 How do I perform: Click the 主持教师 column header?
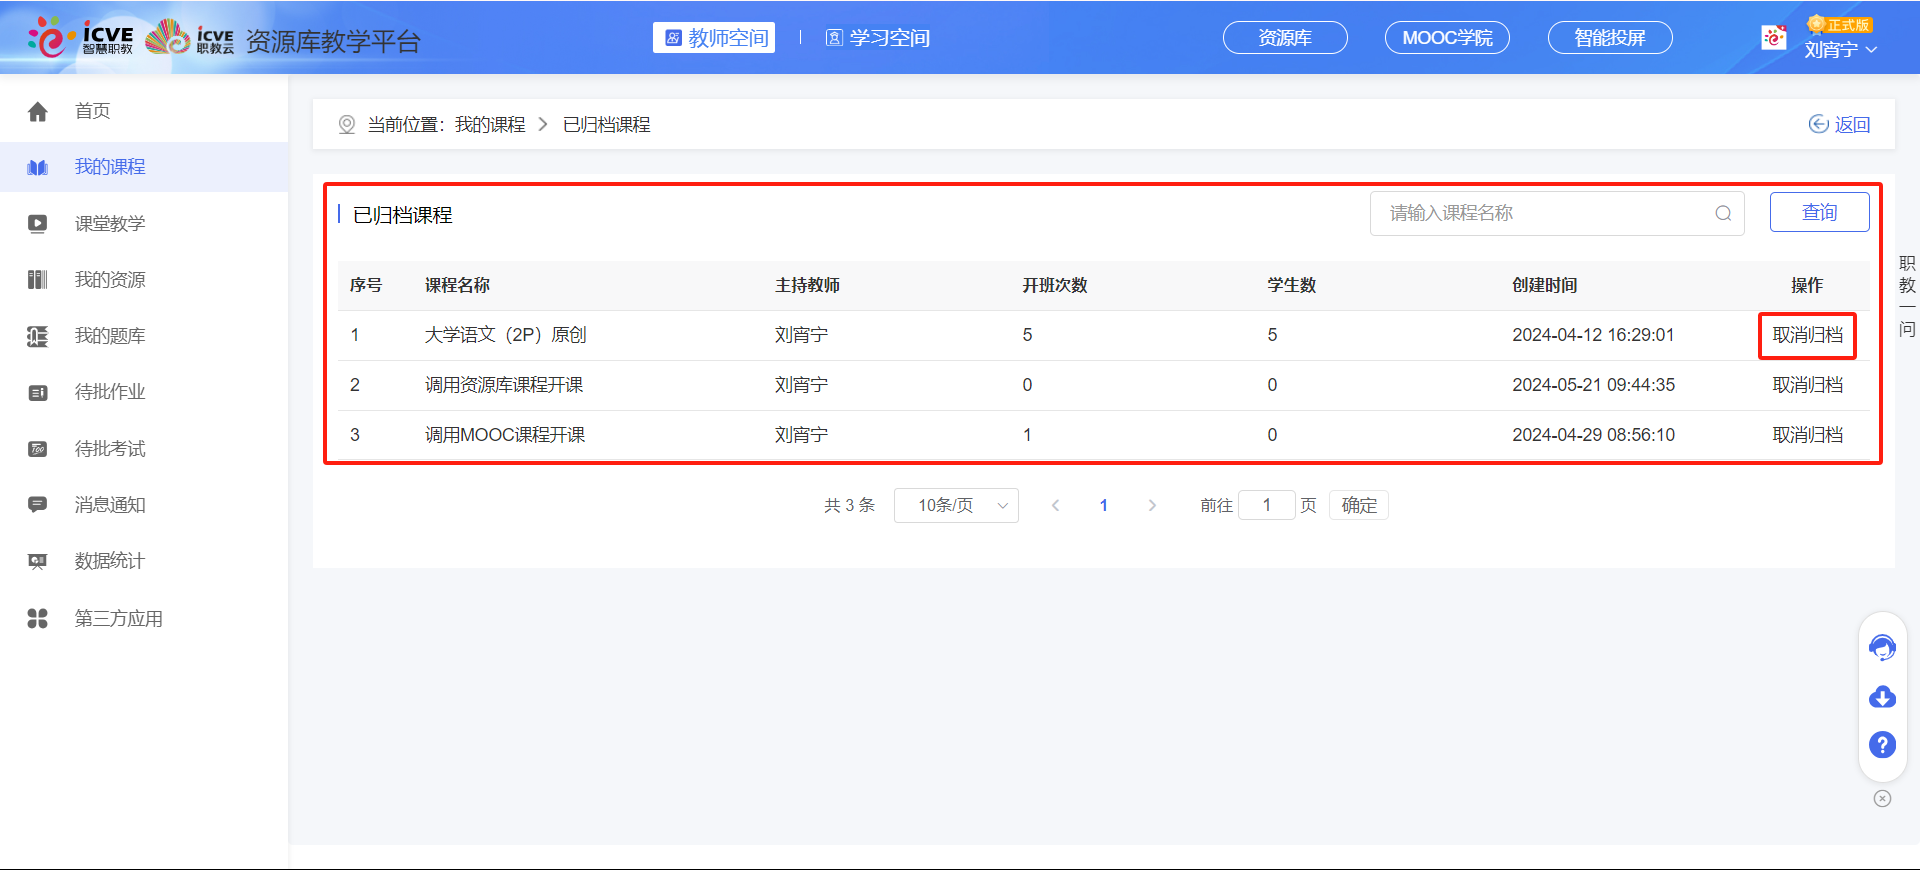[x=807, y=285]
